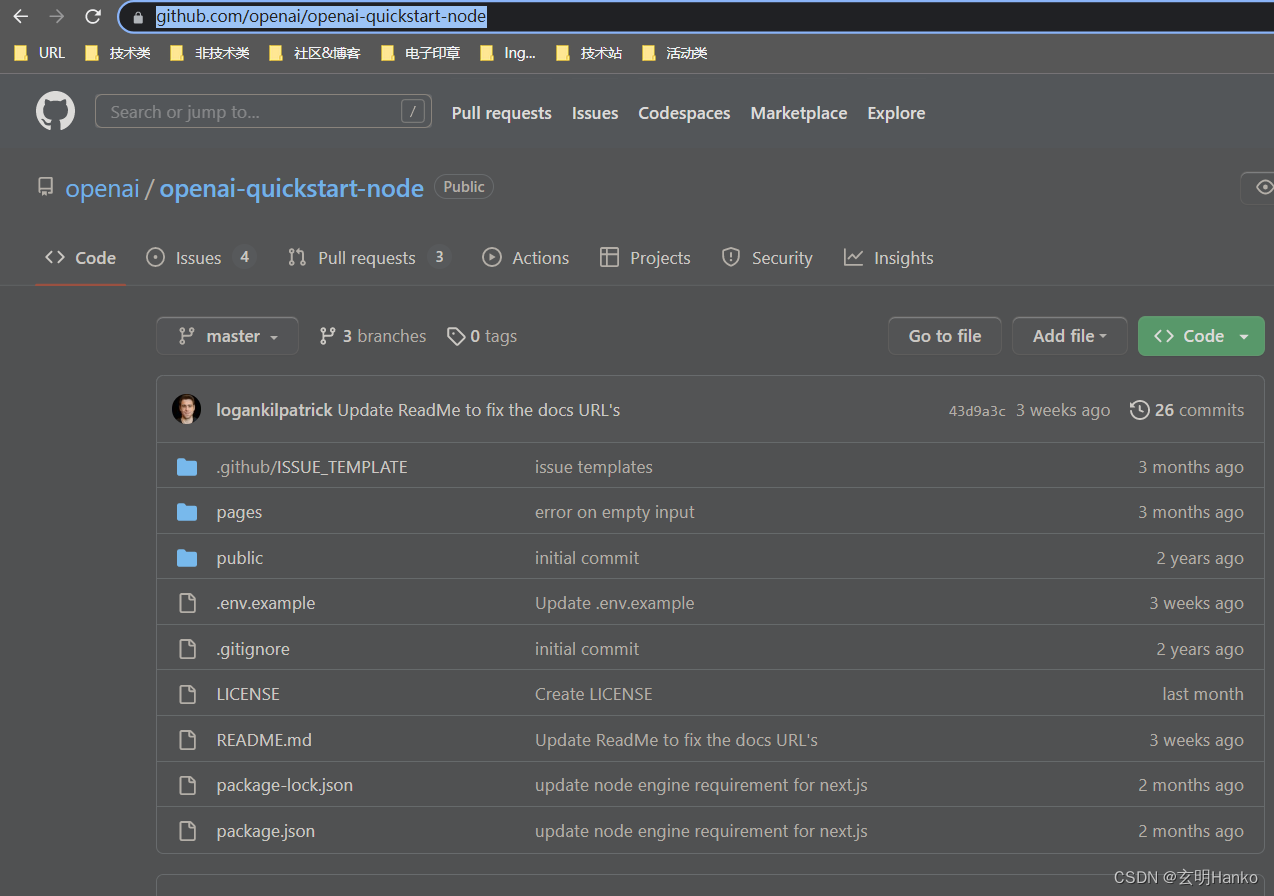Open the URL bookmarks folder

(40, 53)
